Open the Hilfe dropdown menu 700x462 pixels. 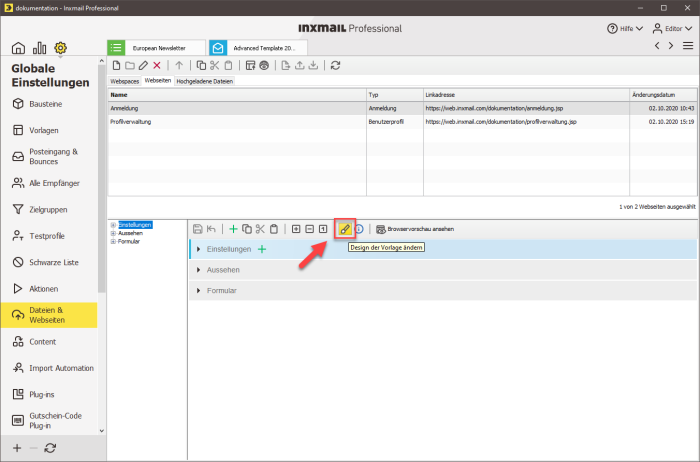tap(625, 29)
